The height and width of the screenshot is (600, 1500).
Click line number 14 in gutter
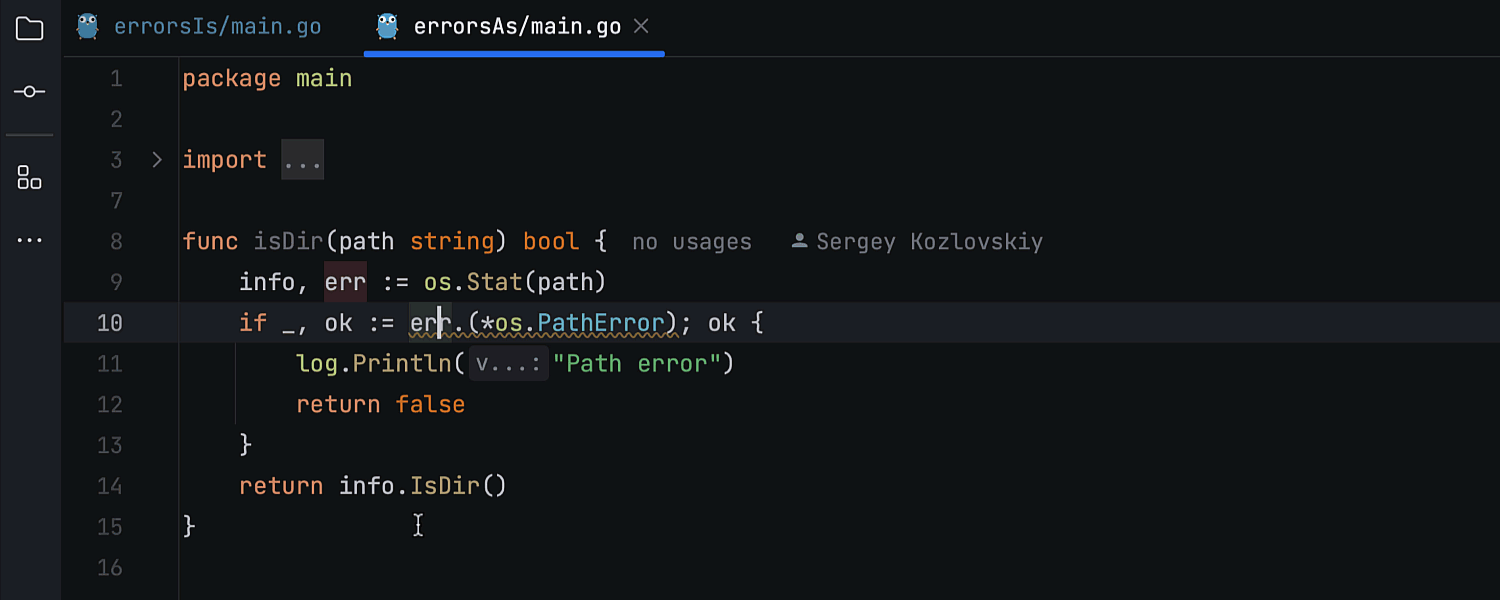(110, 486)
